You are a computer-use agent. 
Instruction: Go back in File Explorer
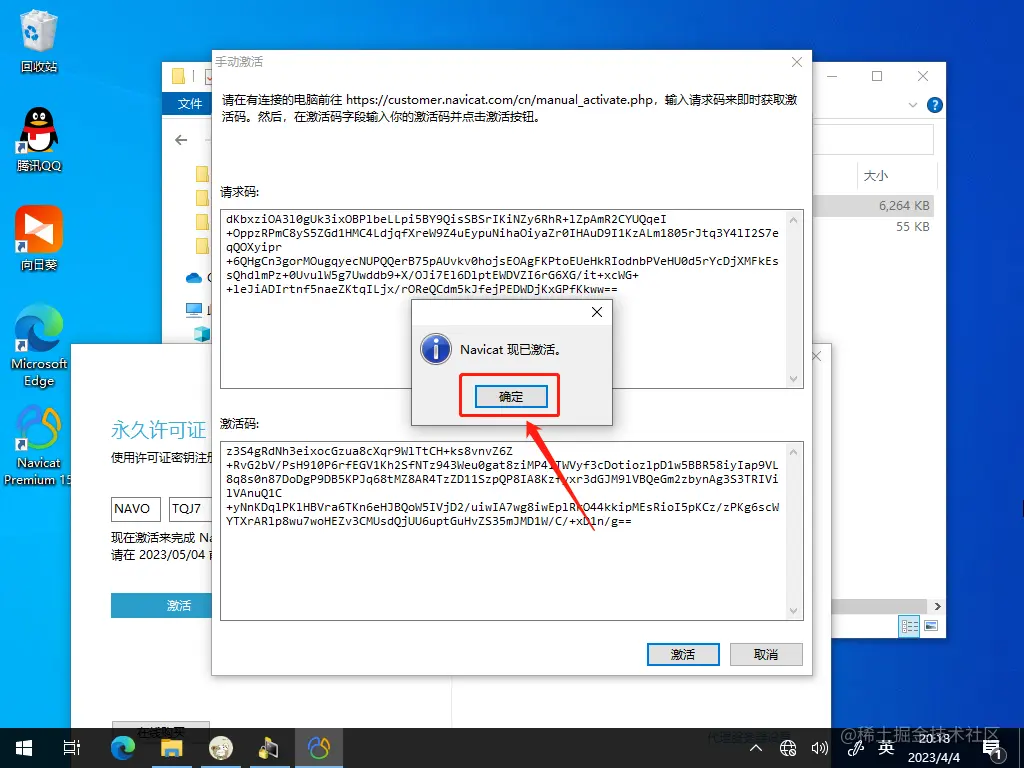[x=182, y=140]
